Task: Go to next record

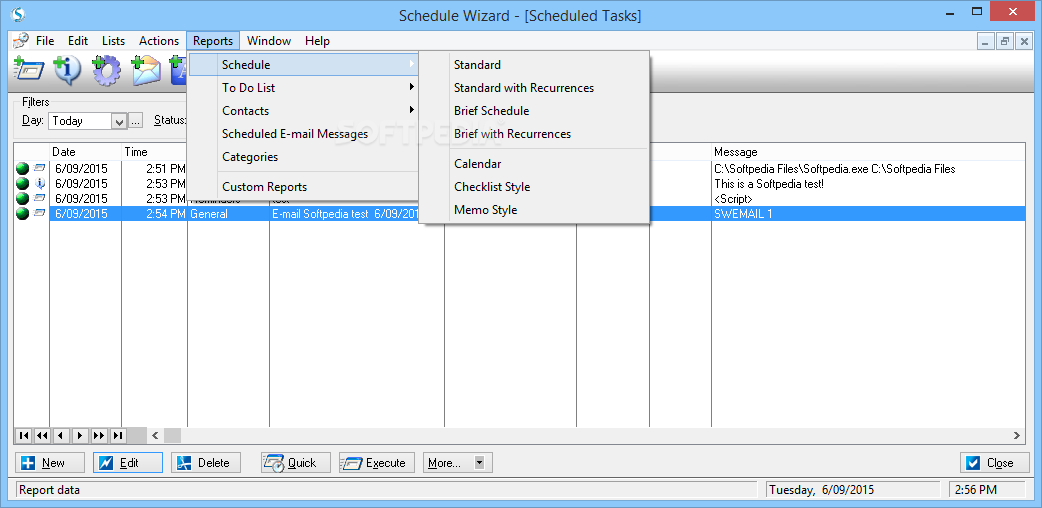Action: (80, 436)
